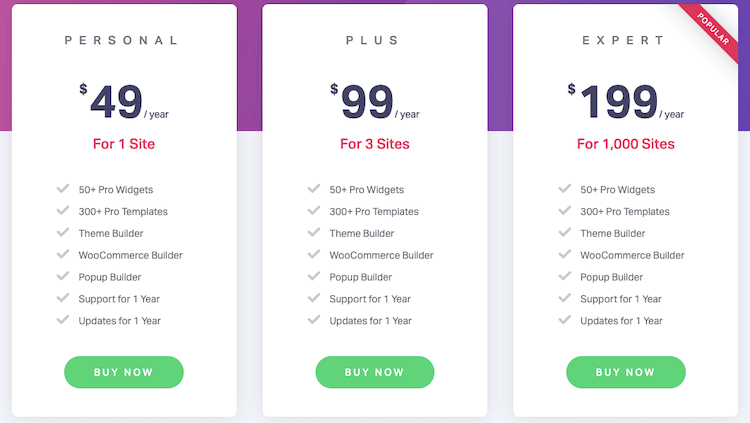Viewport: 750px width, 423px height.
Task: Click the For 3 Sites text
Action: 375,144
